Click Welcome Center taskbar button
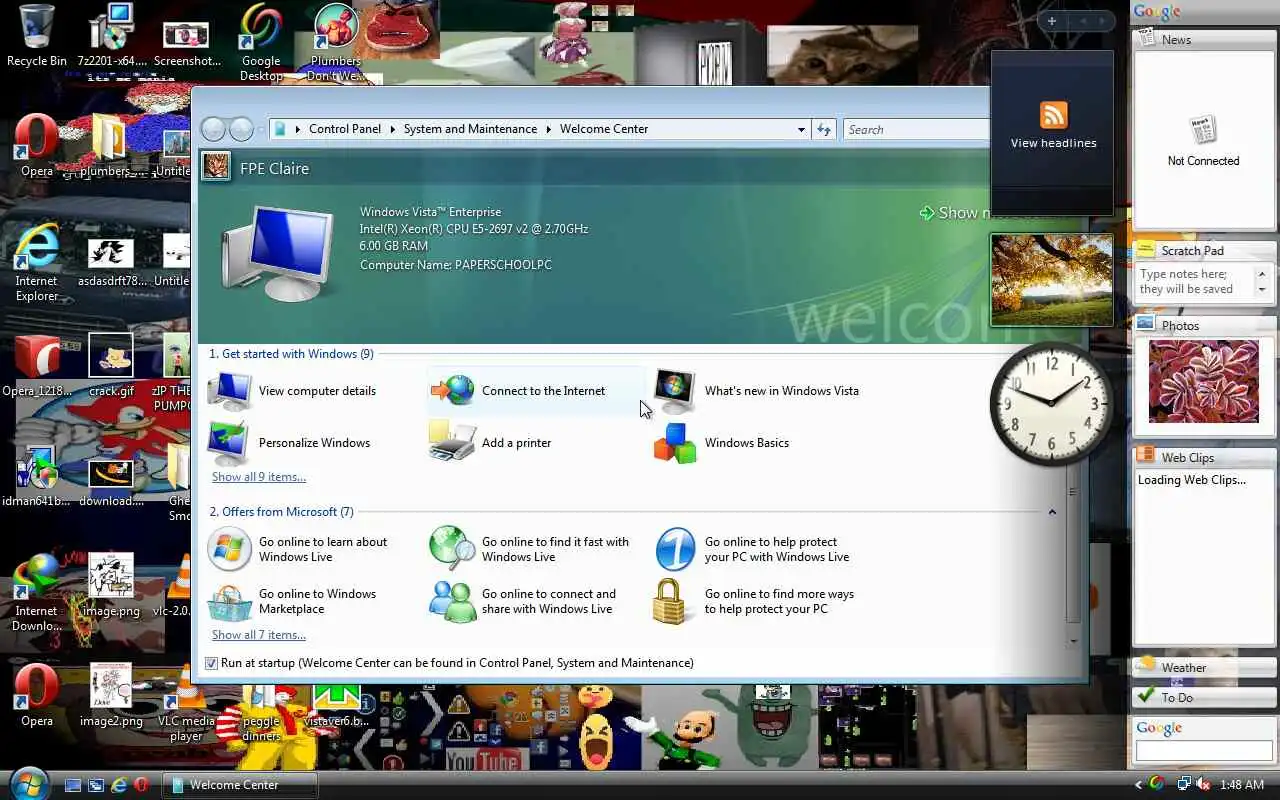Image resolution: width=1280 pixels, height=800 pixels. 240,785
